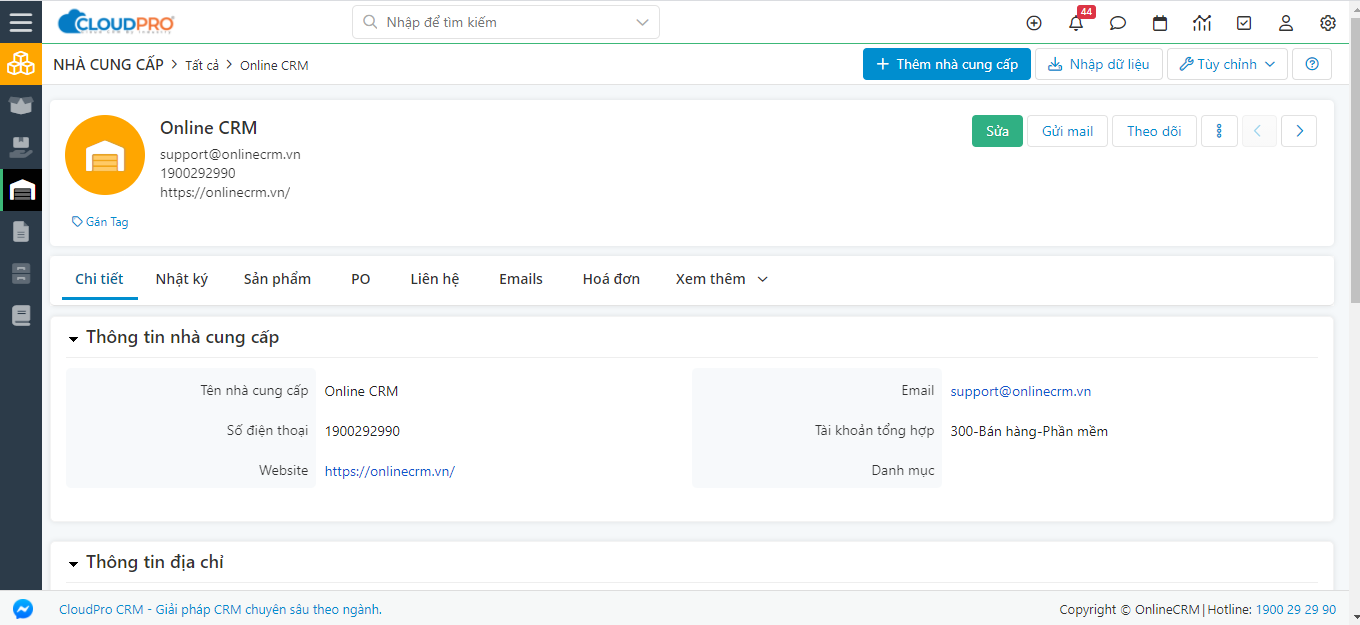Switch to the Emails tab
The image size is (1360, 625).
tap(521, 279)
